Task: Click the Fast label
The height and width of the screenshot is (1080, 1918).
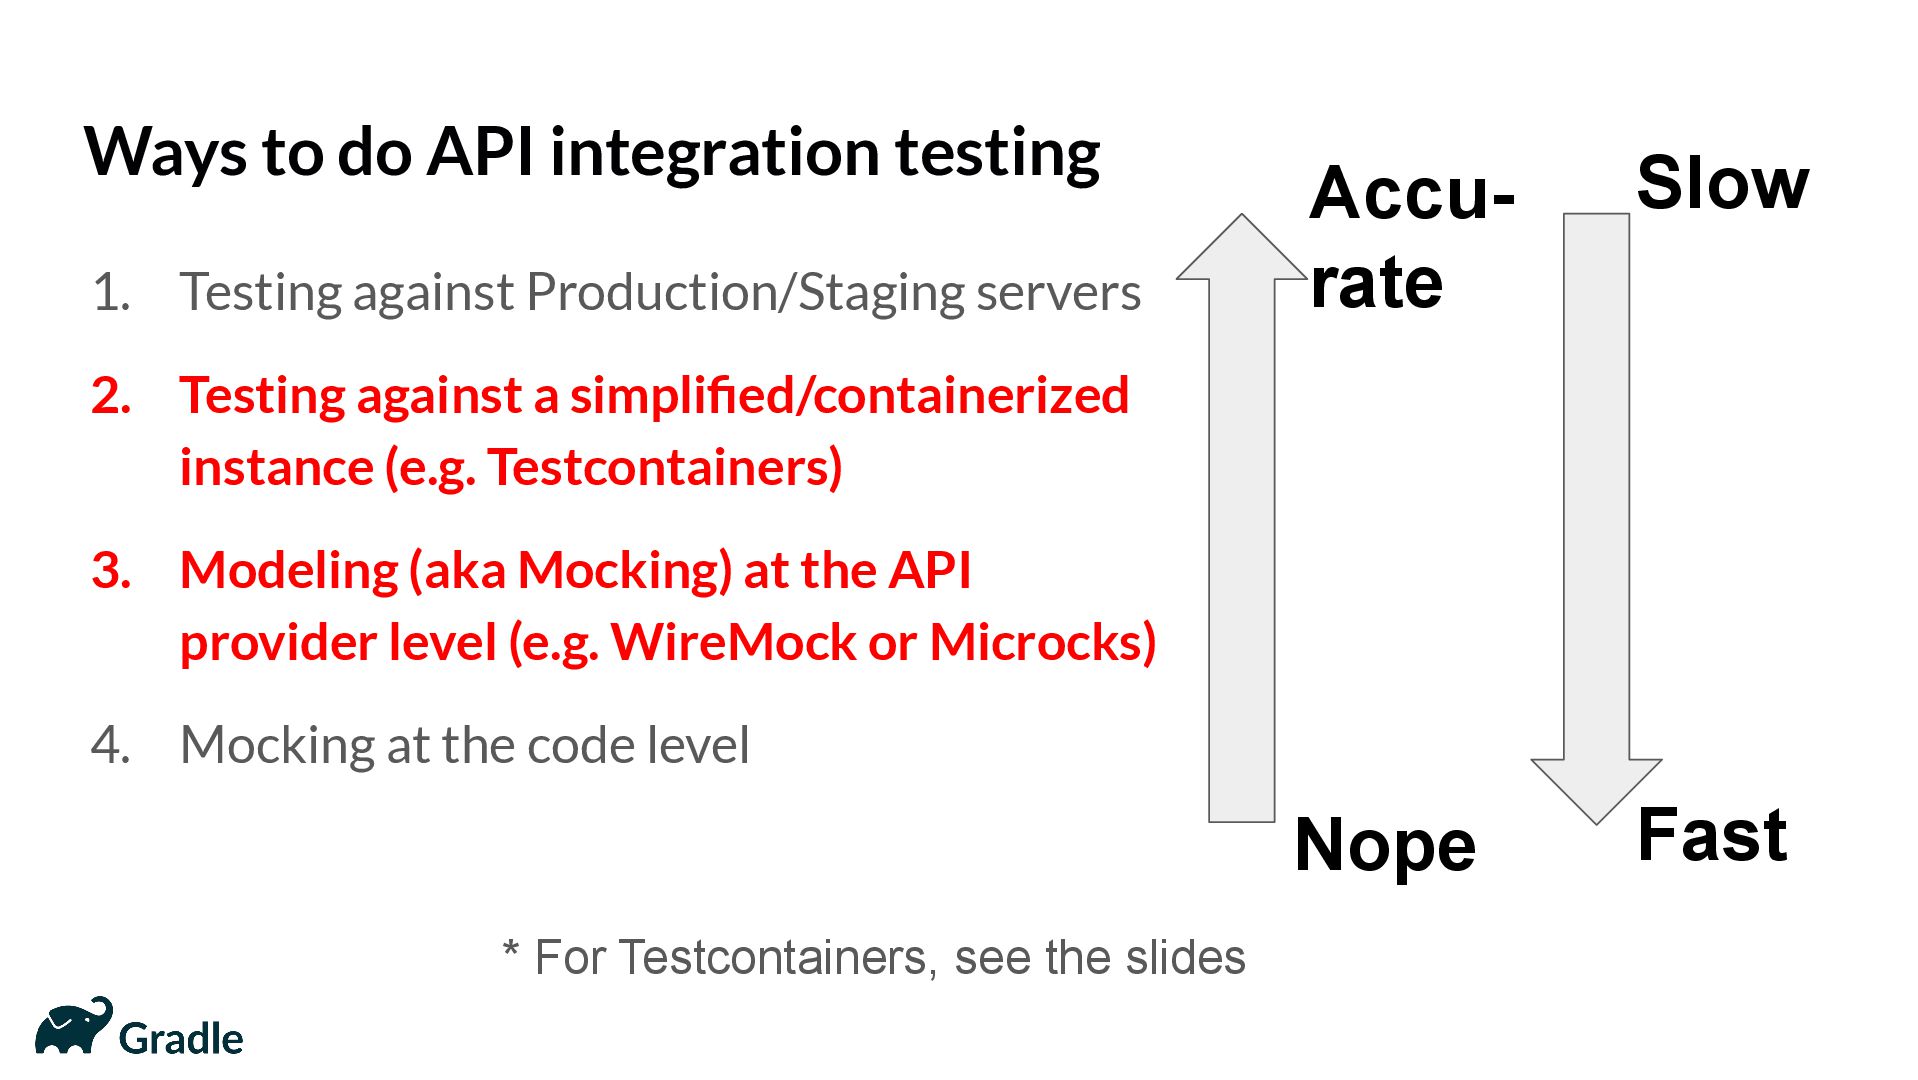Action: coord(1712,835)
